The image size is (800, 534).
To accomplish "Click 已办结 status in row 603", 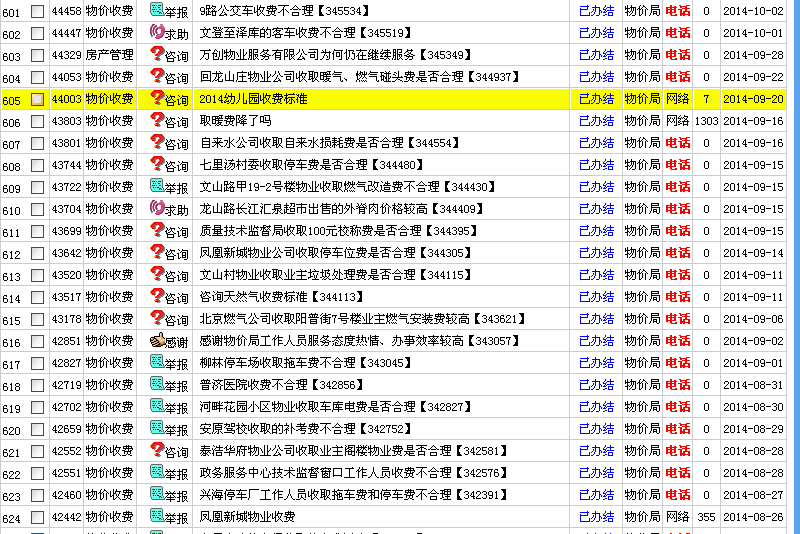I will (597, 55).
